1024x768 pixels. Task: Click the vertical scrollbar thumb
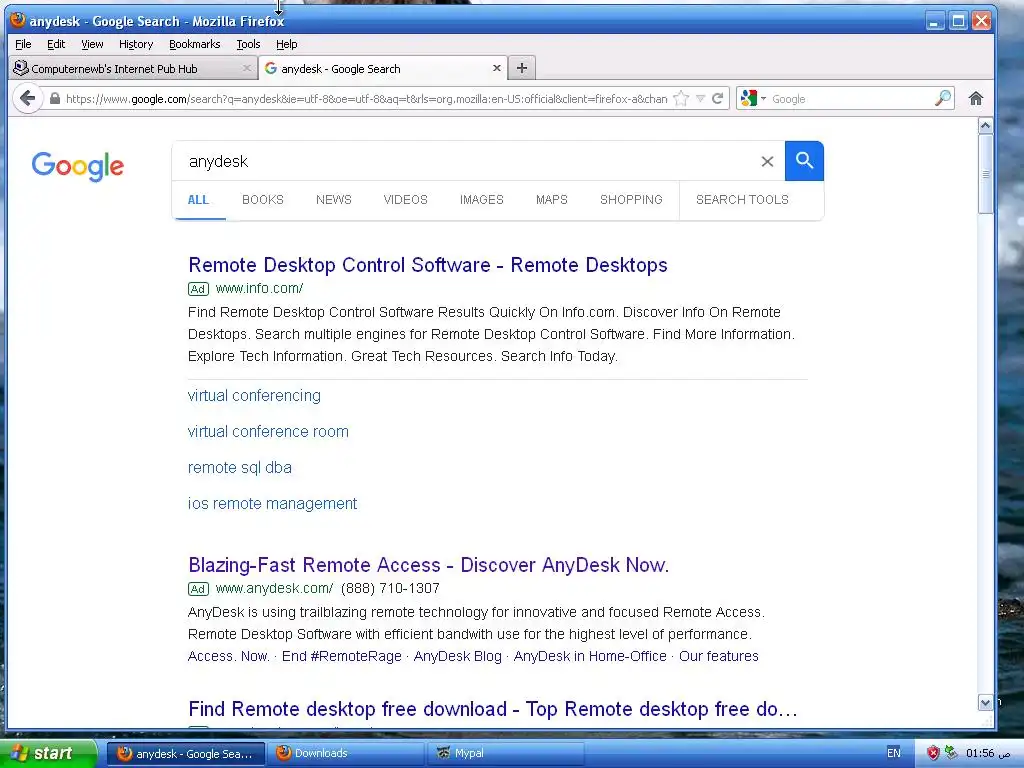click(x=985, y=174)
